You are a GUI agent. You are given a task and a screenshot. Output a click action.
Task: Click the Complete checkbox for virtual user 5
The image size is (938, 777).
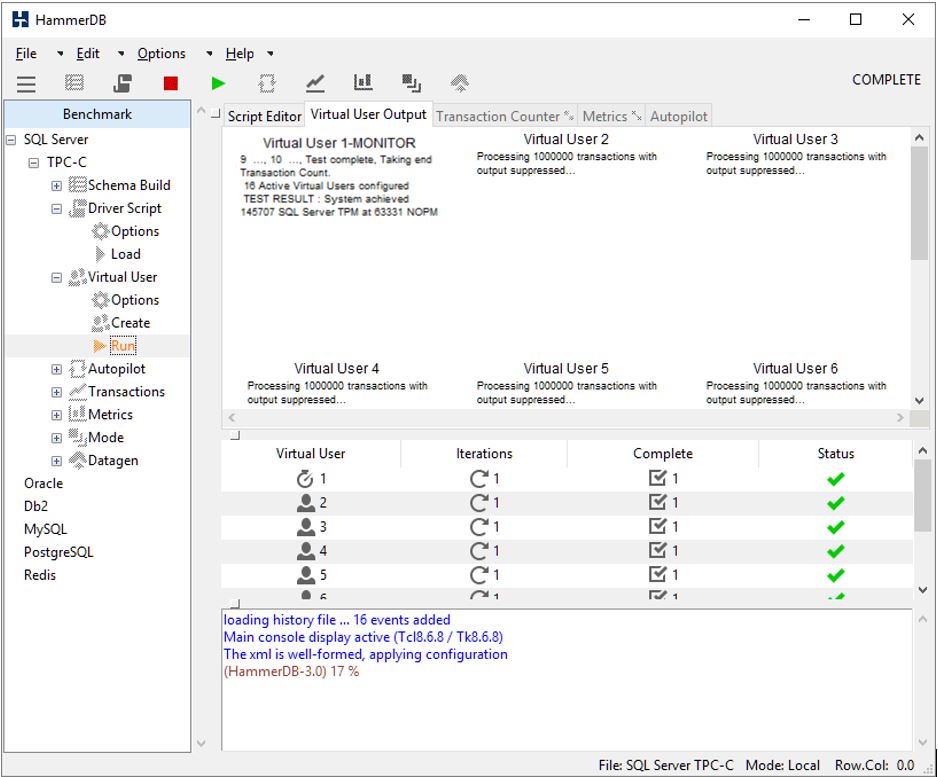point(657,575)
